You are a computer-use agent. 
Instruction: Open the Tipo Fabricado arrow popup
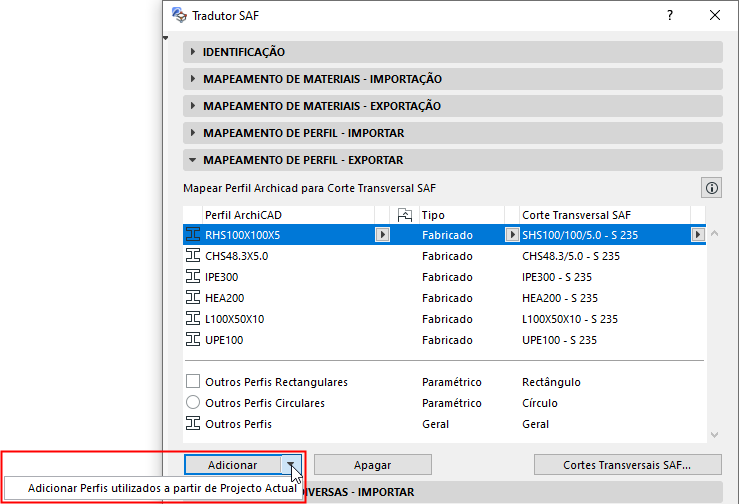pos(512,234)
